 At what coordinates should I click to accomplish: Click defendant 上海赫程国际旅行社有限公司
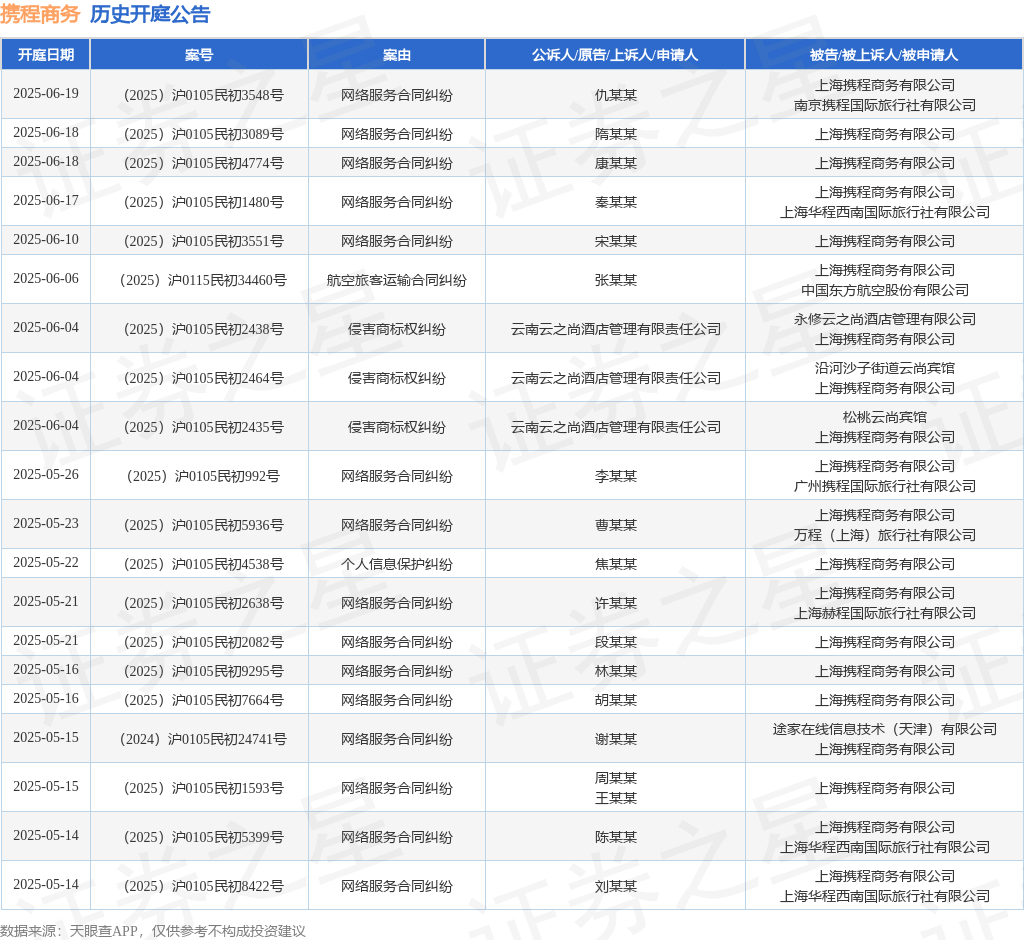coord(885,613)
